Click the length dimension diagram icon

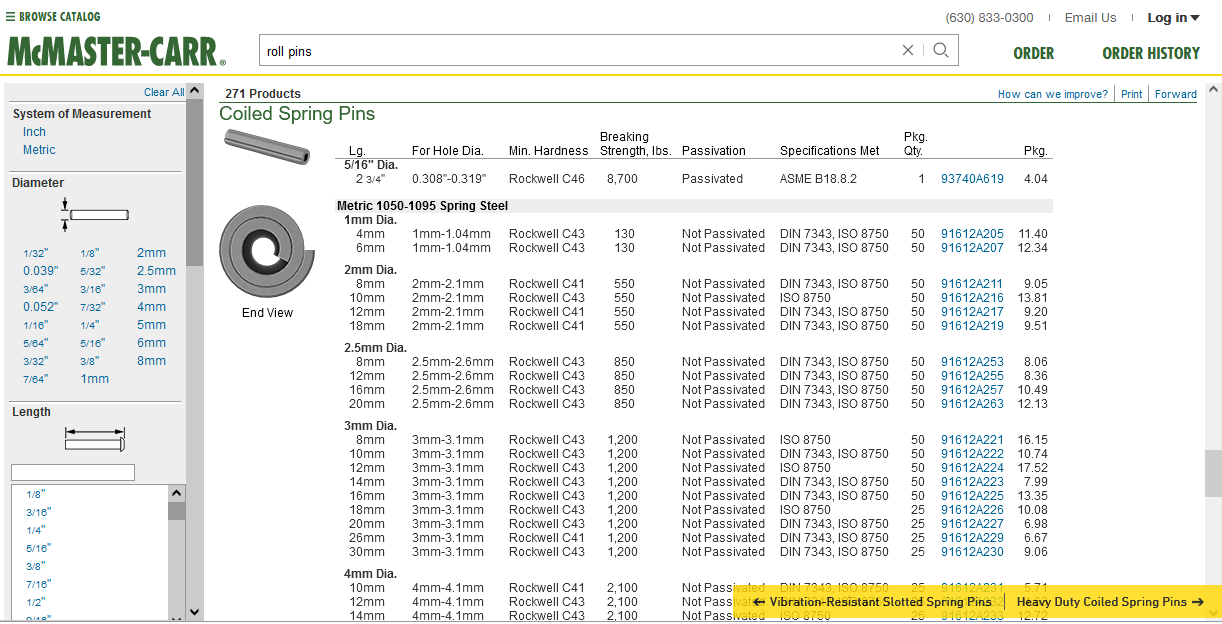pyautogui.click(x=95, y=438)
